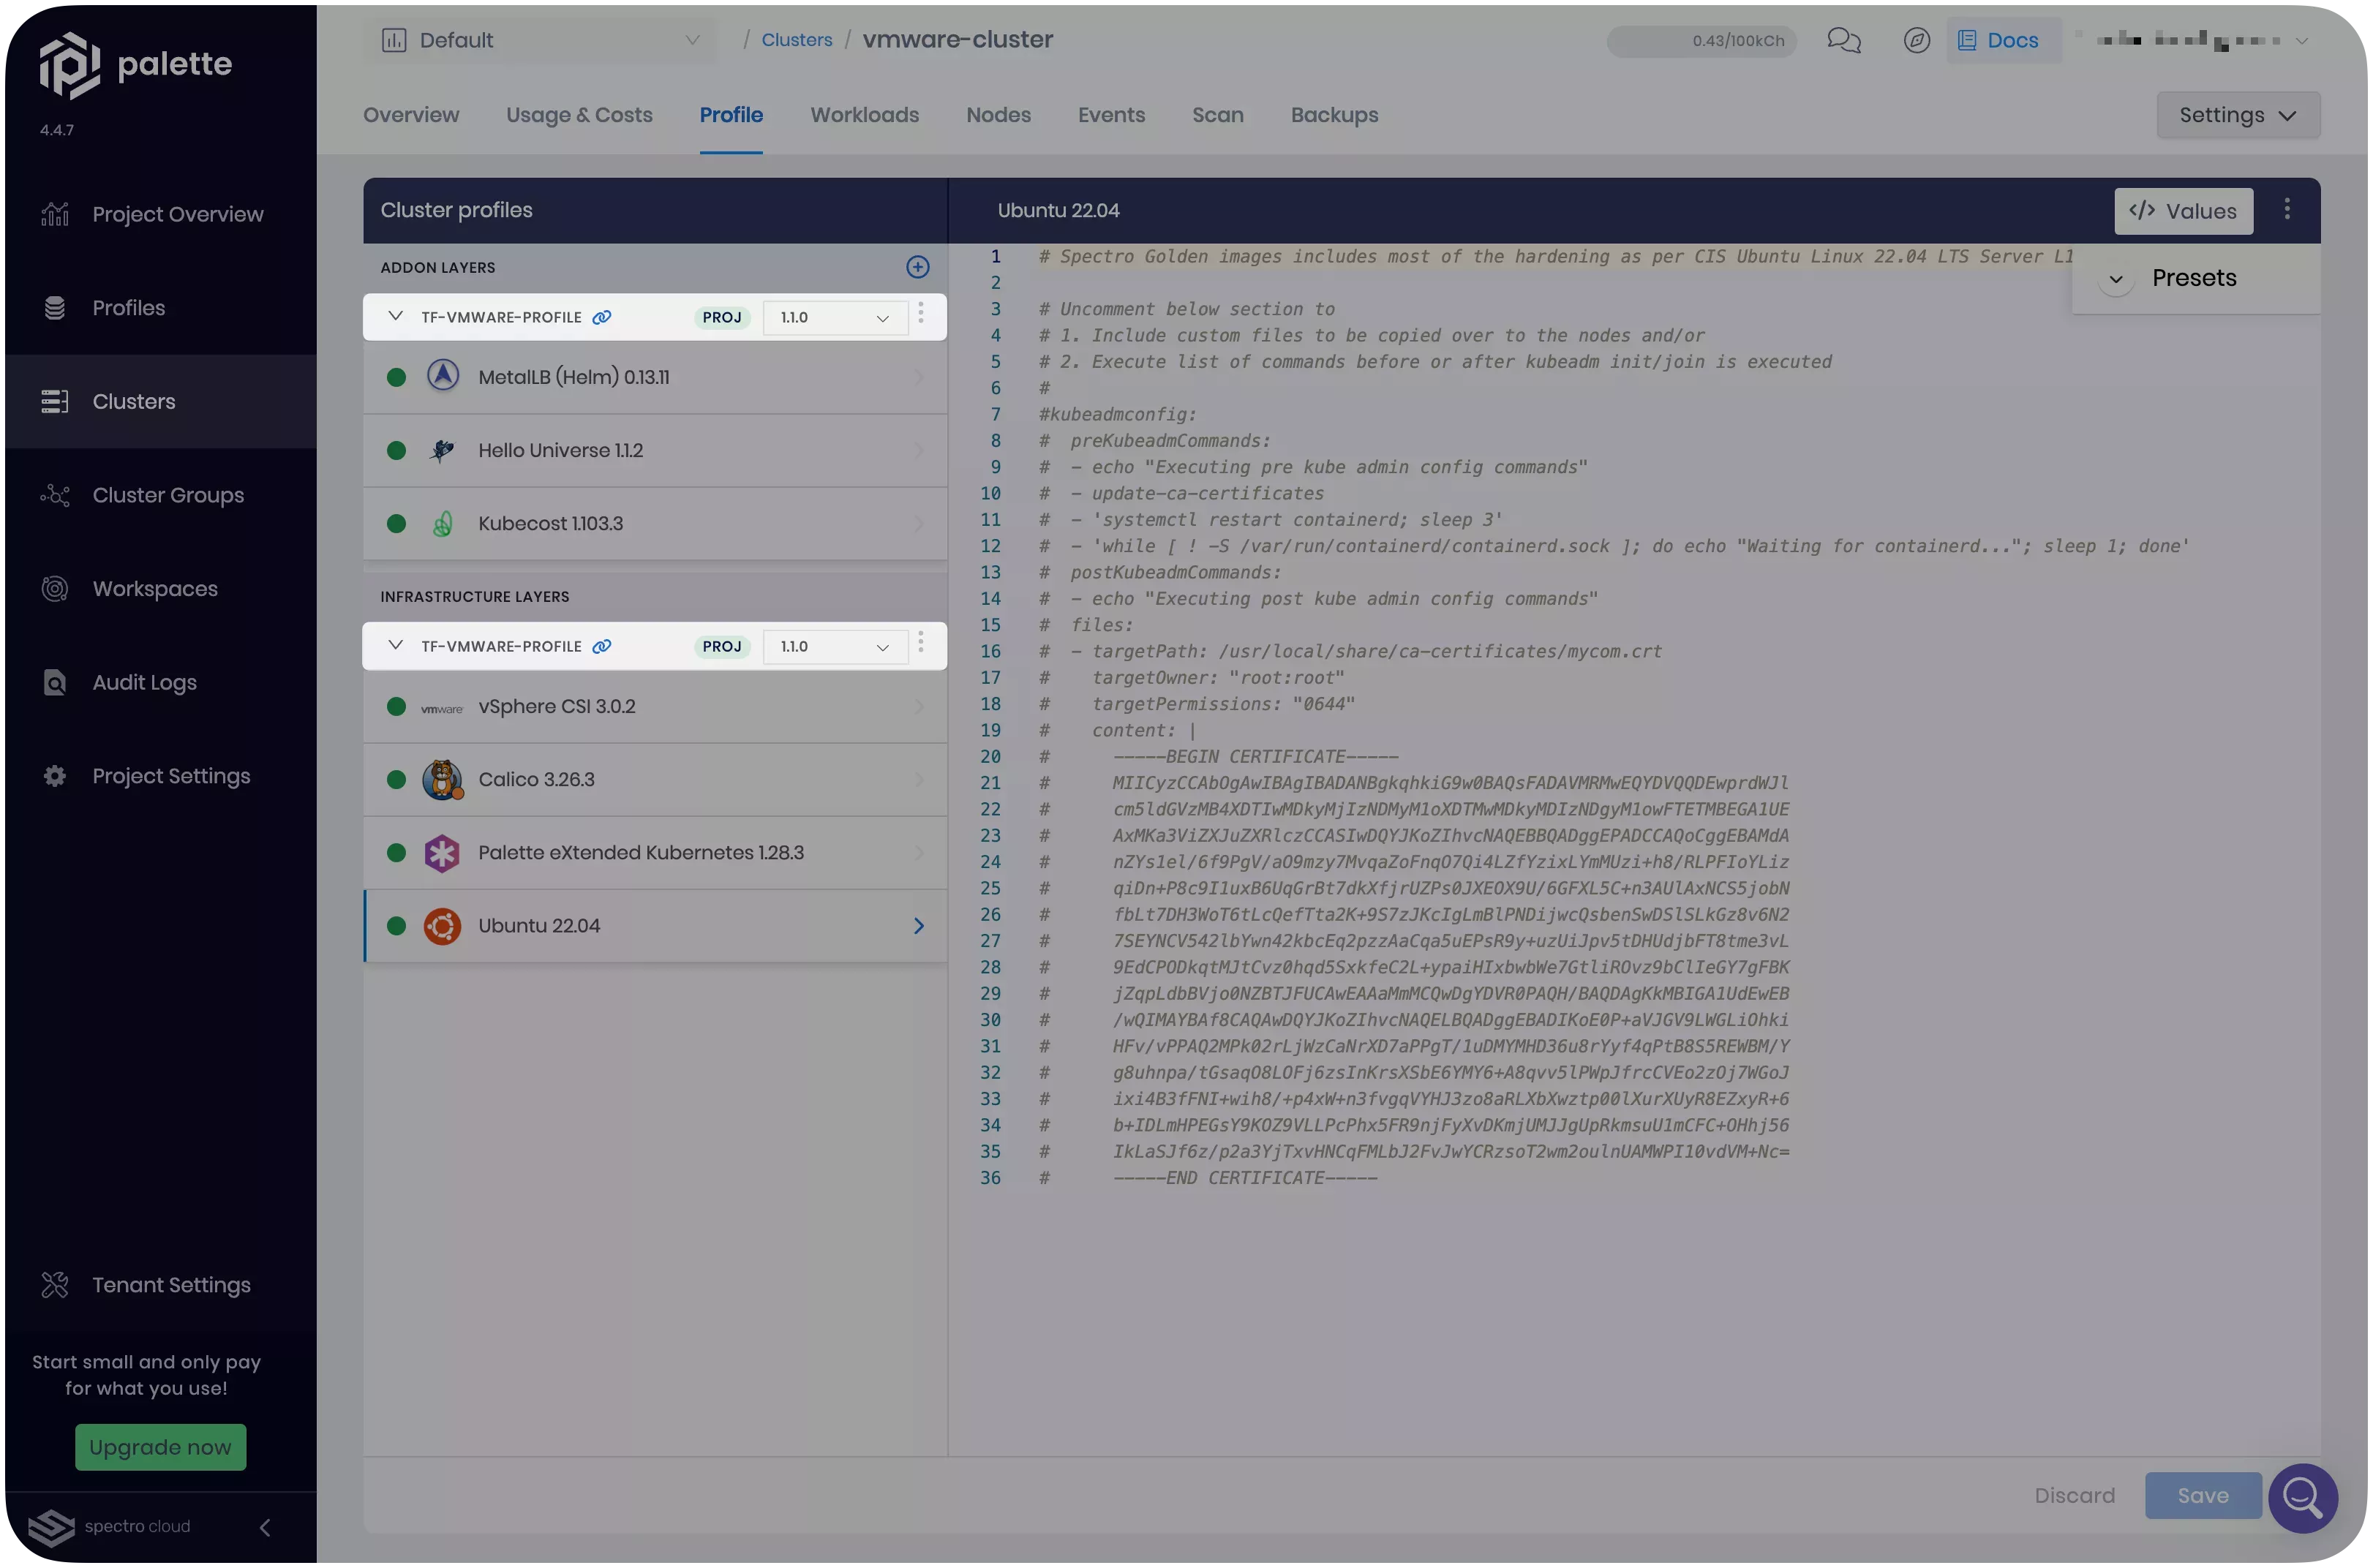Open the user account menu chevron

tap(2302, 41)
